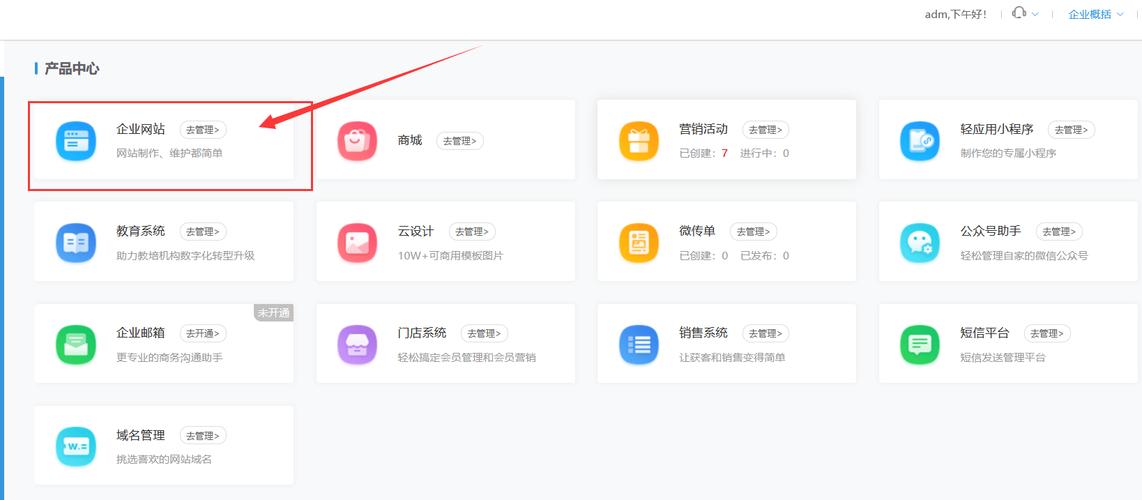Click the 商城 shopping bag icon
Screen dimensions: 1142x500
357,141
